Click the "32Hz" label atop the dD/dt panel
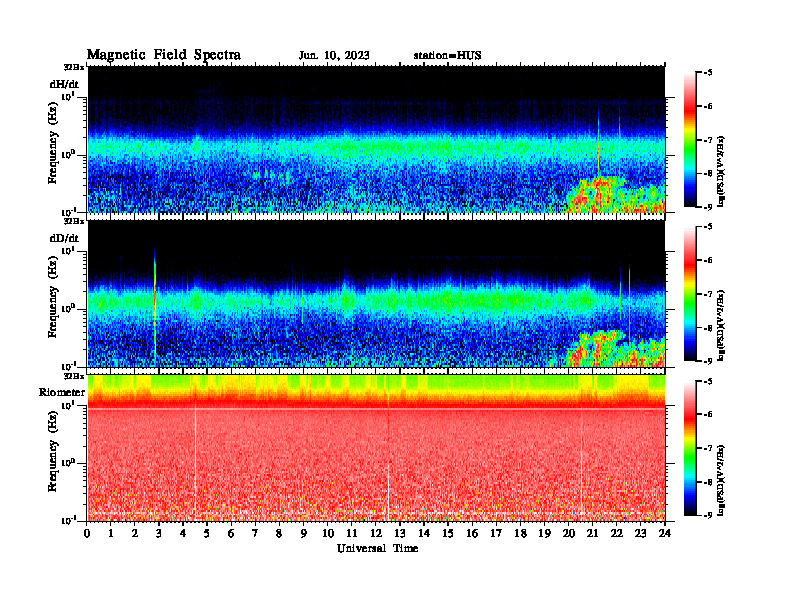Image resolution: width=792 pixels, height=612 pixels. click(74, 221)
